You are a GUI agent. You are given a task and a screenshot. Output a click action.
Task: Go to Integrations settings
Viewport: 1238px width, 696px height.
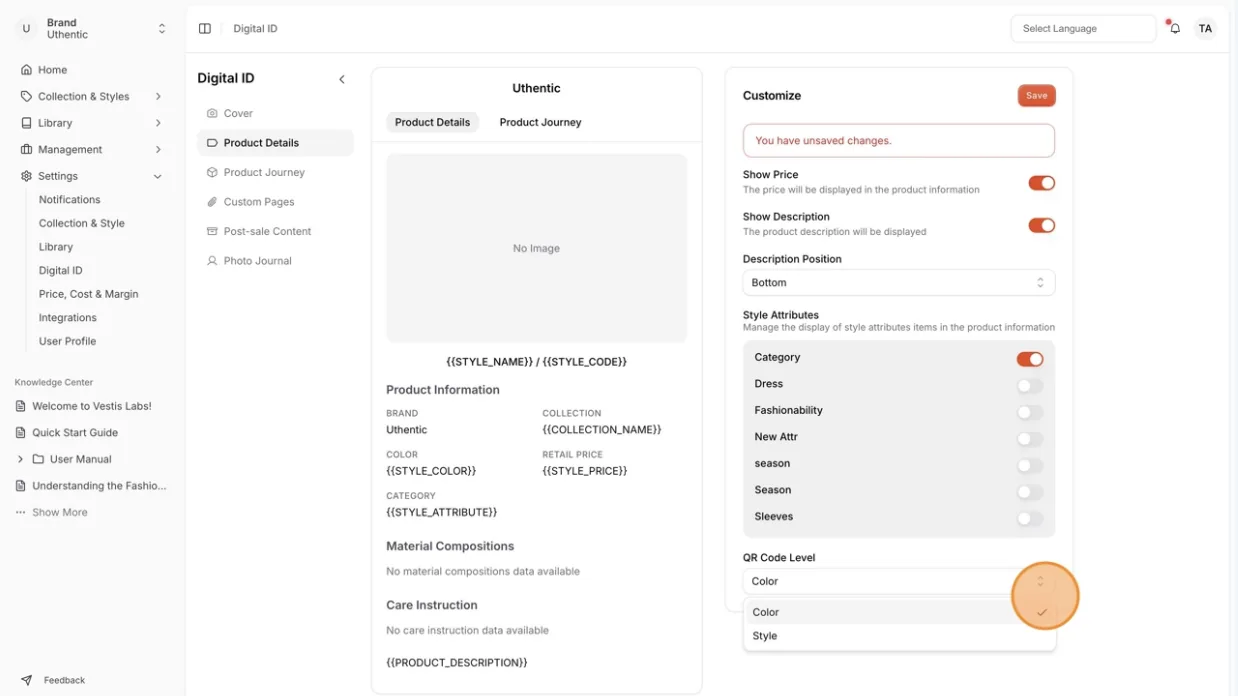[68, 318]
